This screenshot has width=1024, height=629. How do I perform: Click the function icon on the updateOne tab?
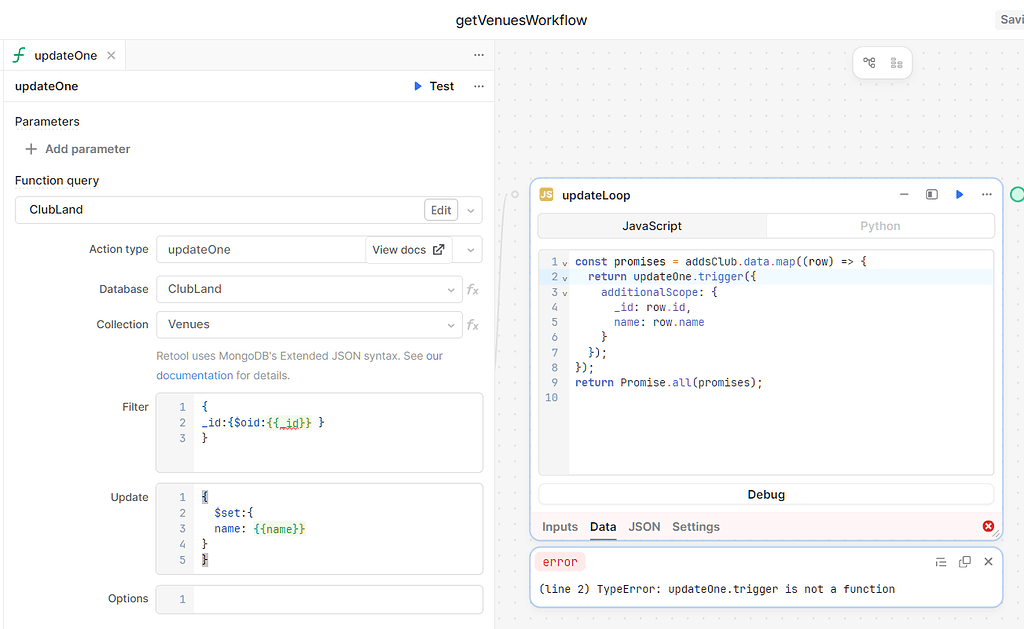[x=17, y=55]
